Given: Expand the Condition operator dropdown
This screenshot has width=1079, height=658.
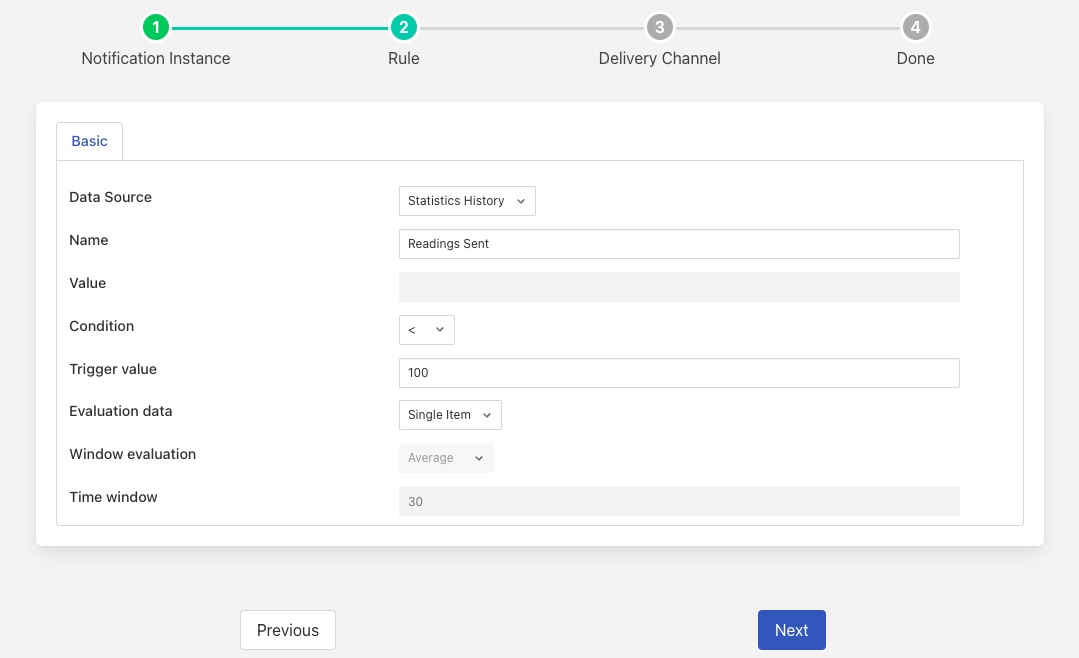Looking at the screenshot, I should 426,330.
